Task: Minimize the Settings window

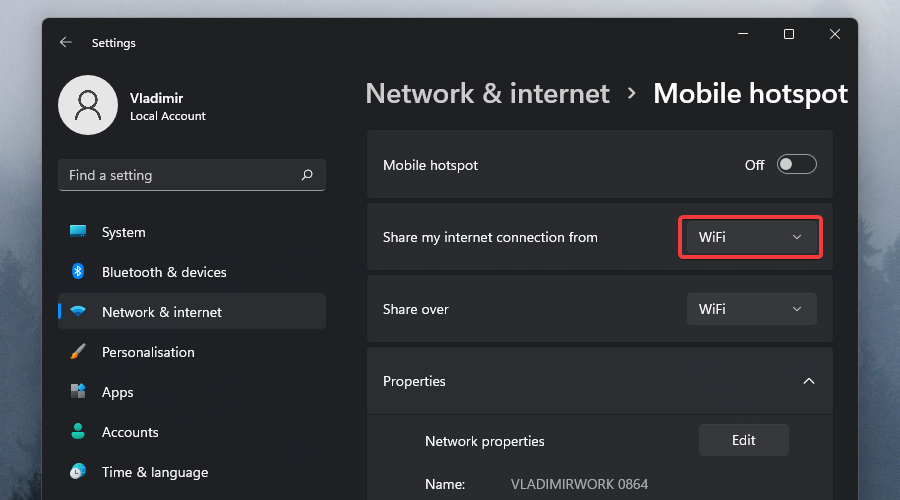Action: [x=743, y=34]
